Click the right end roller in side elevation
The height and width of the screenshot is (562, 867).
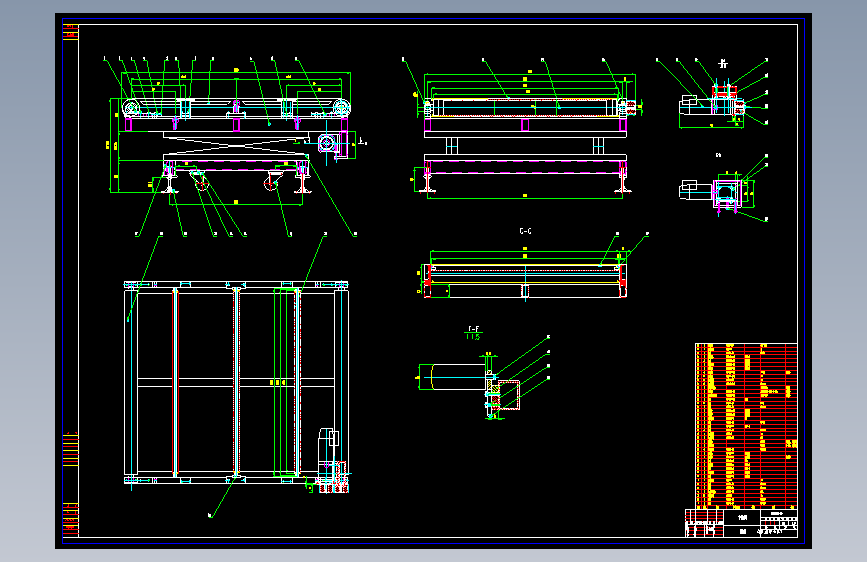pos(341,107)
